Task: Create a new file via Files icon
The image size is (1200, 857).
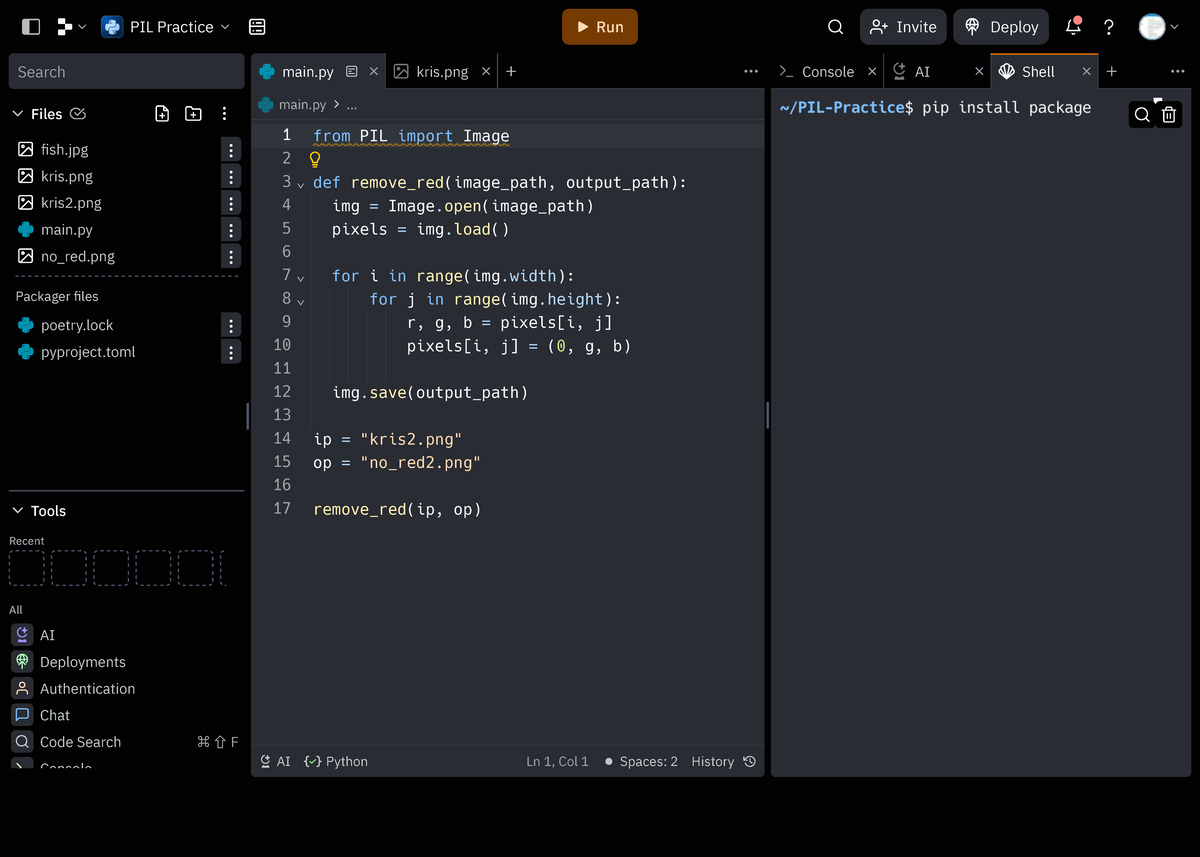Action: click(162, 114)
